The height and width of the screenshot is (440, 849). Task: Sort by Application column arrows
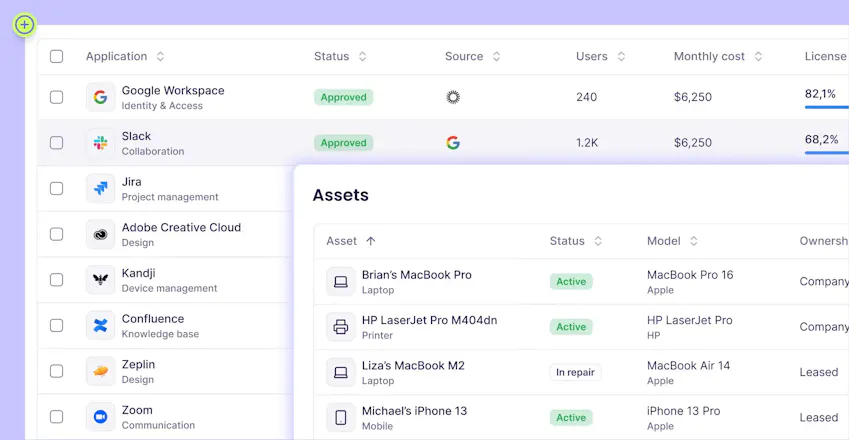click(160, 56)
